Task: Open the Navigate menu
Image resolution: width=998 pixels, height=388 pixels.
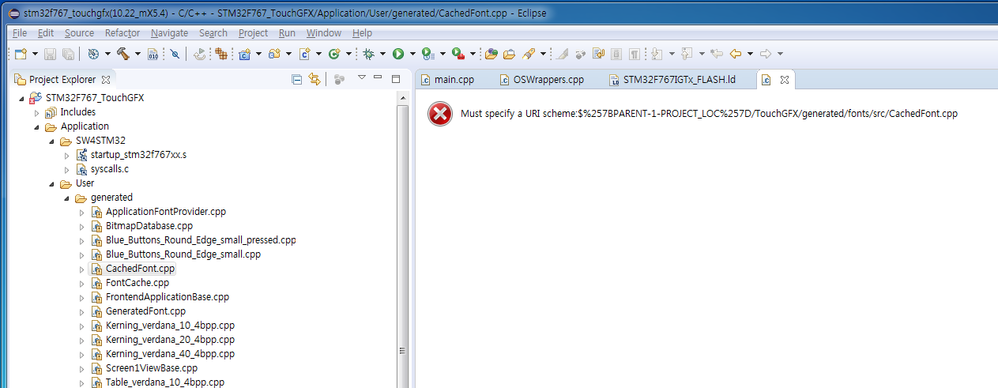Action: 169,33
